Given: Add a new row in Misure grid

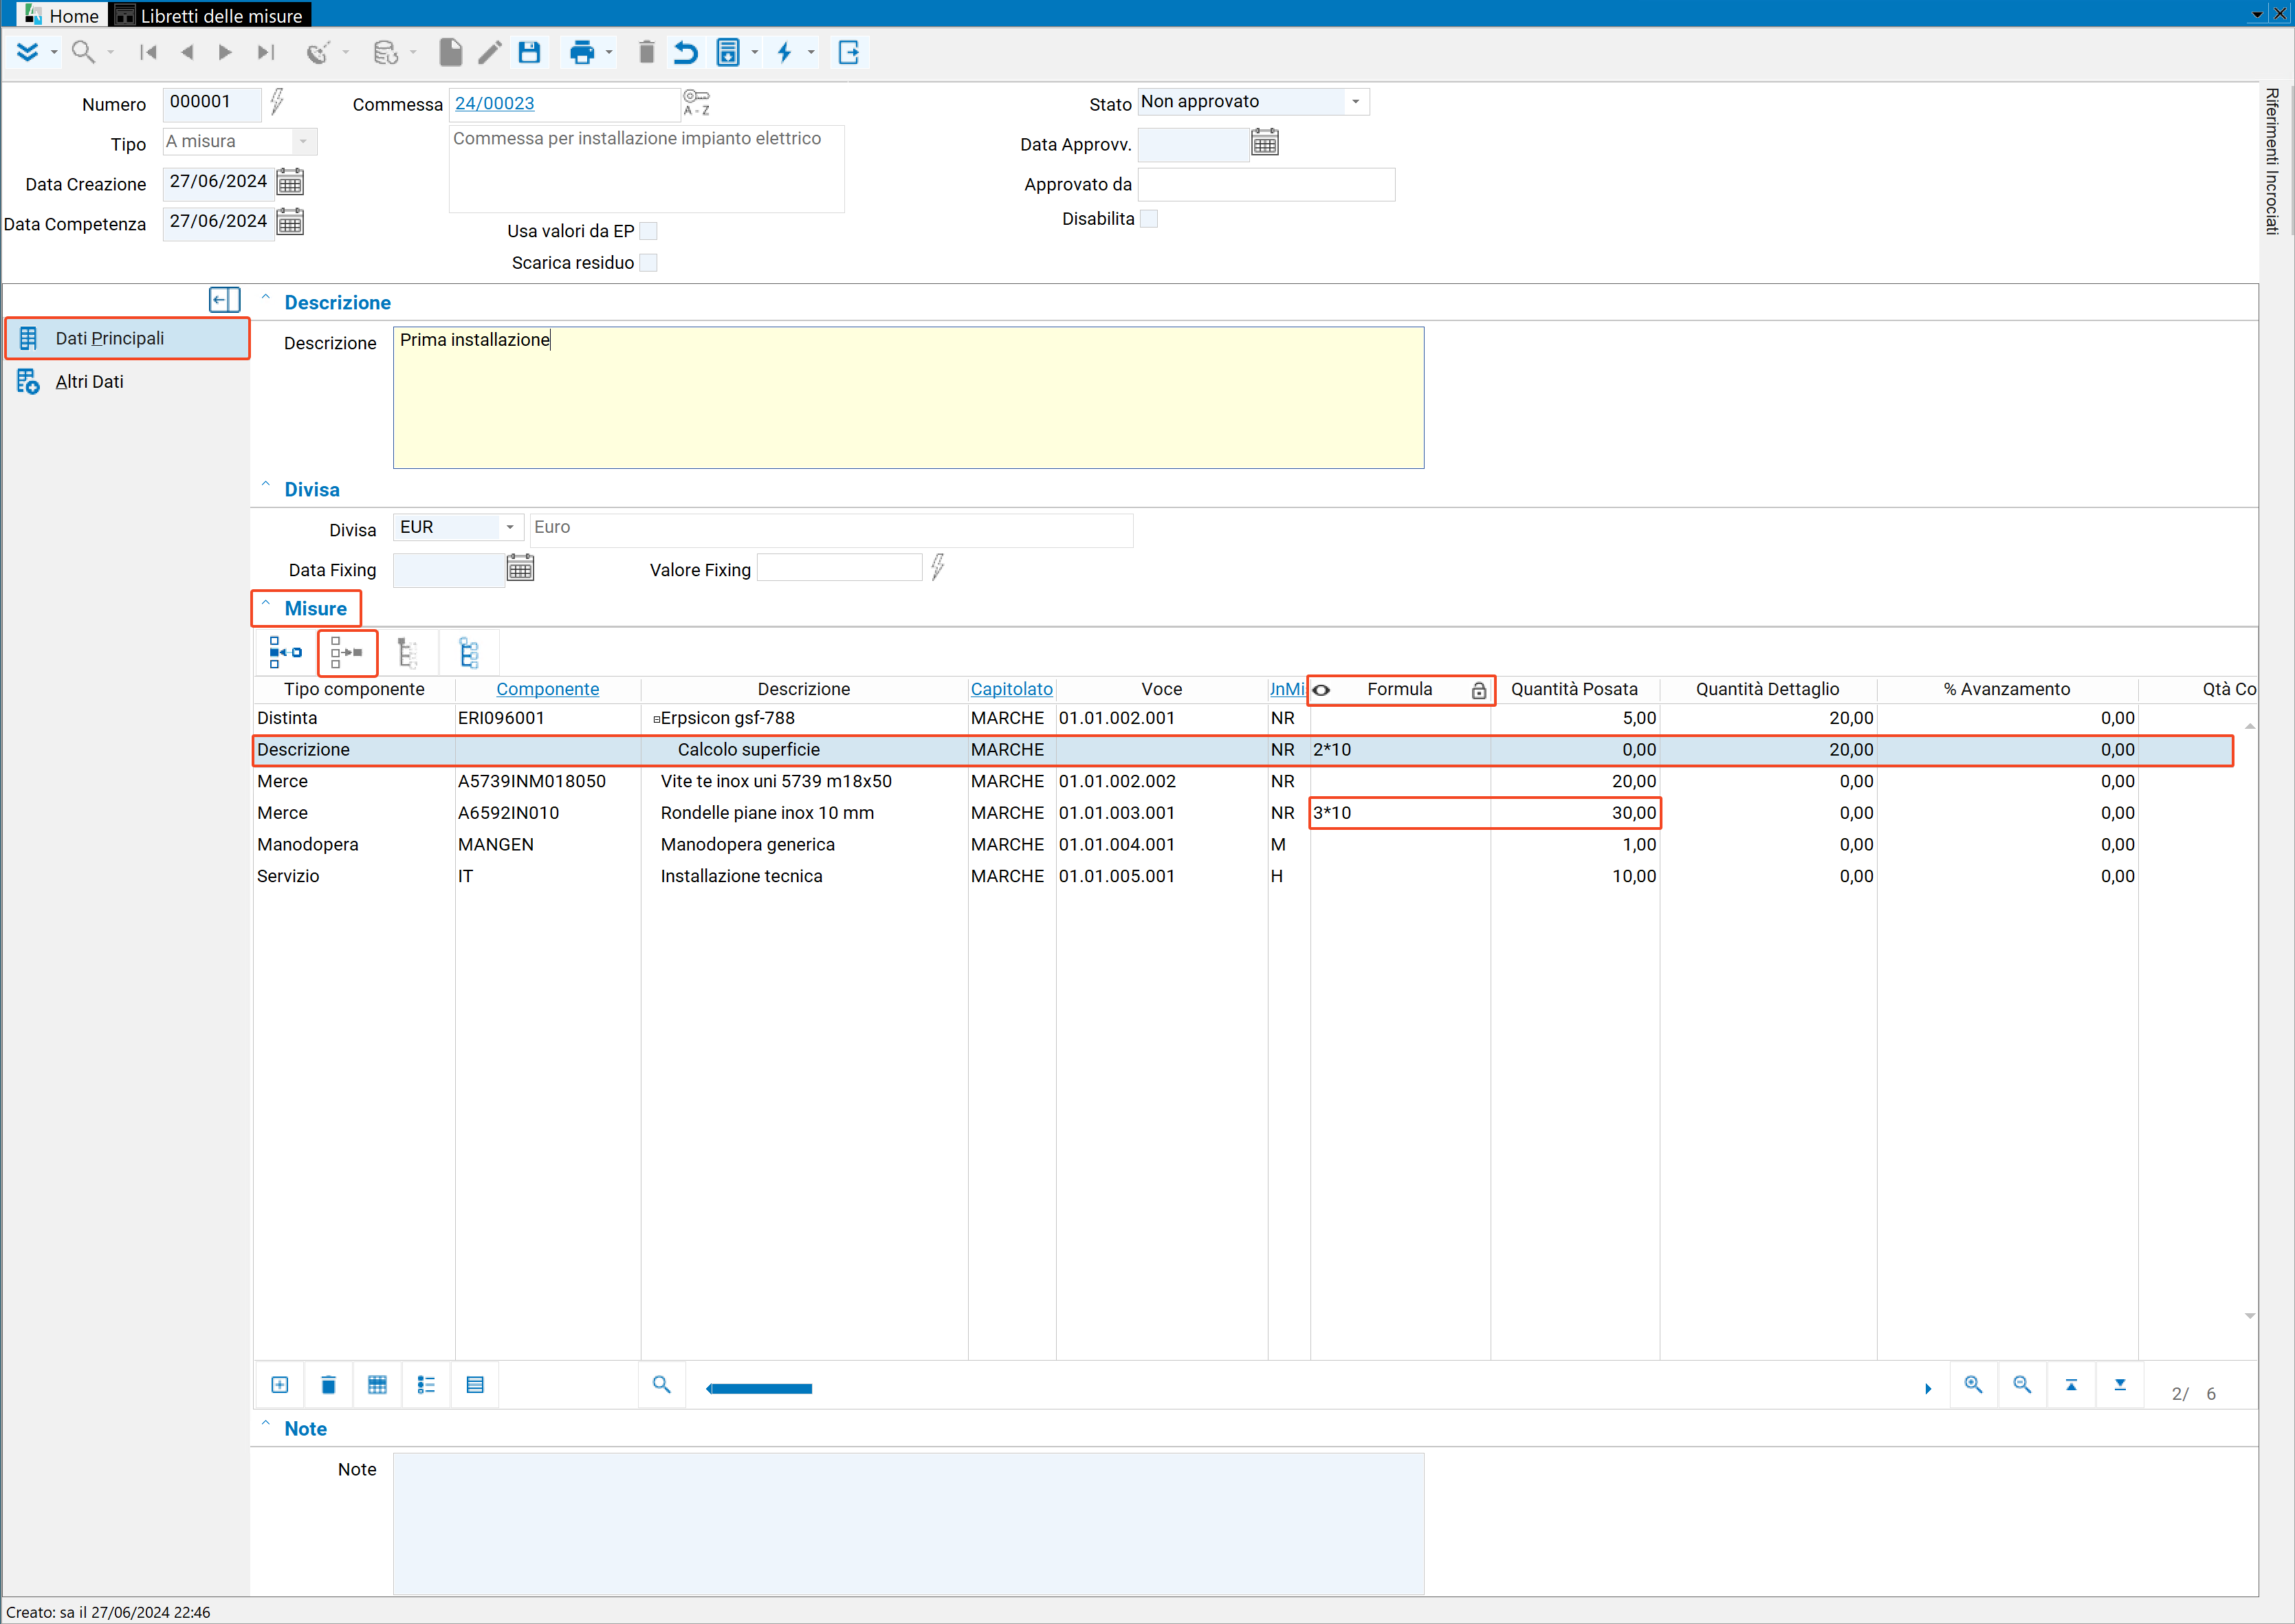Looking at the screenshot, I should 280,1385.
